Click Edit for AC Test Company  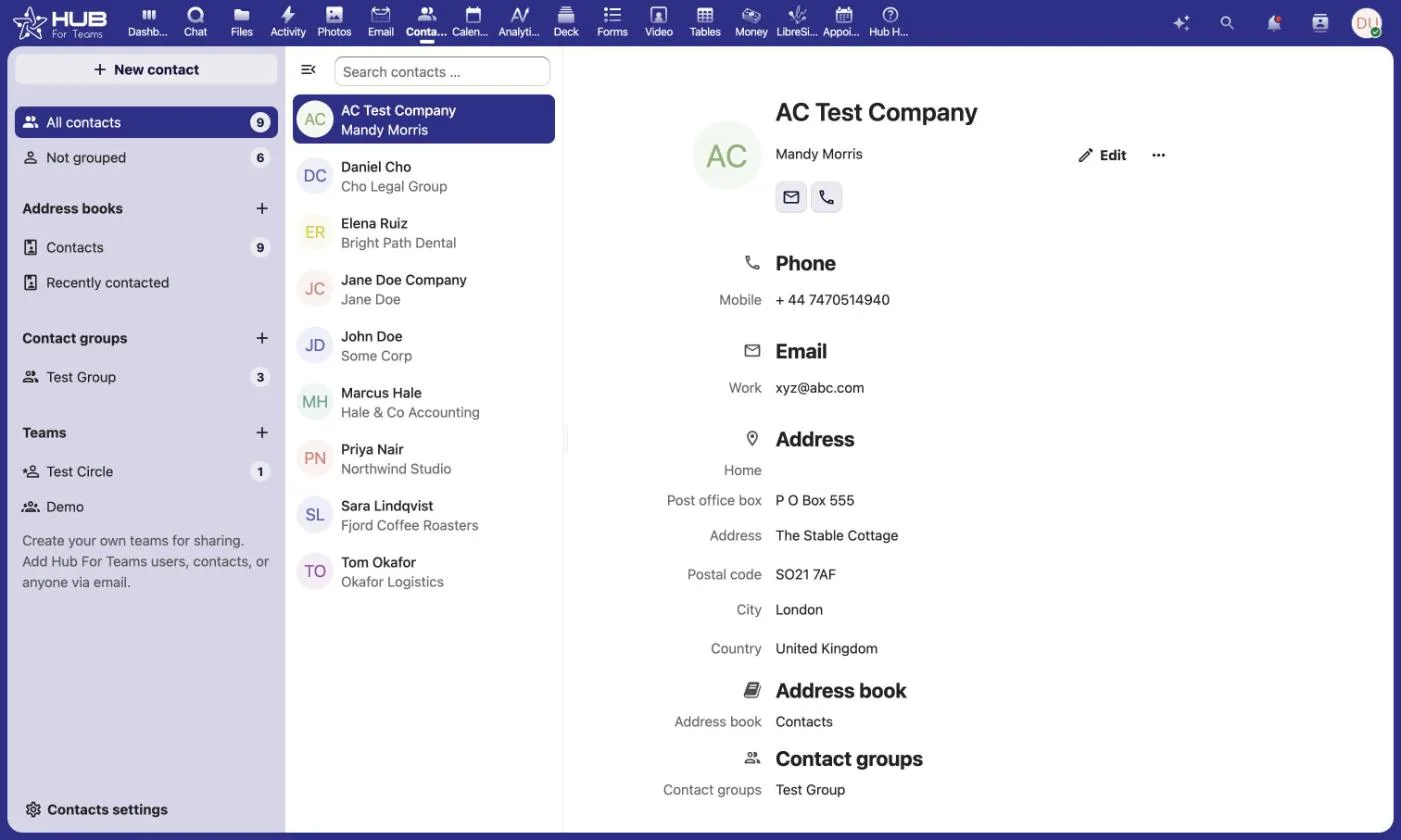1102,155
